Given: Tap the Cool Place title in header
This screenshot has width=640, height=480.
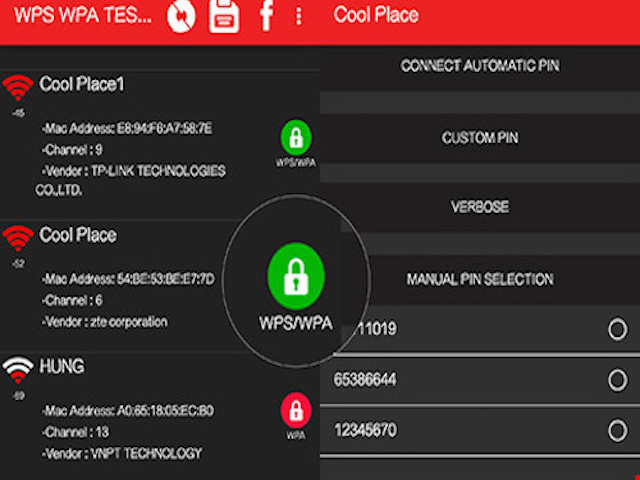Looking at the screenshot, I should click(376, 15).
